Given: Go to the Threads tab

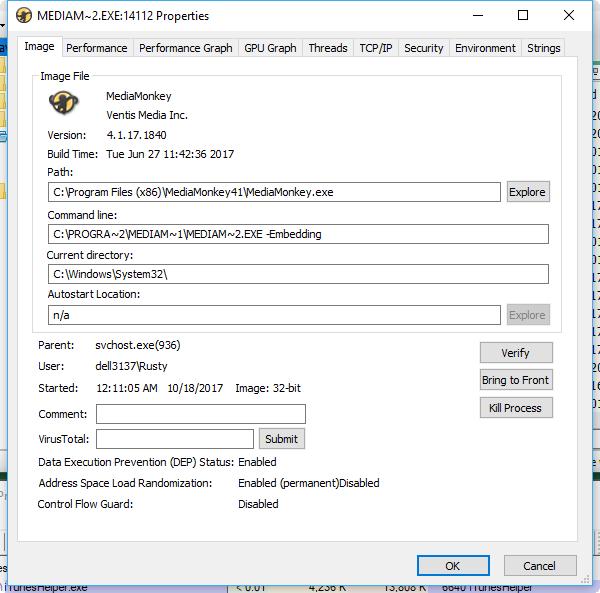Looking at the screenshot, I should coord(328,48).
